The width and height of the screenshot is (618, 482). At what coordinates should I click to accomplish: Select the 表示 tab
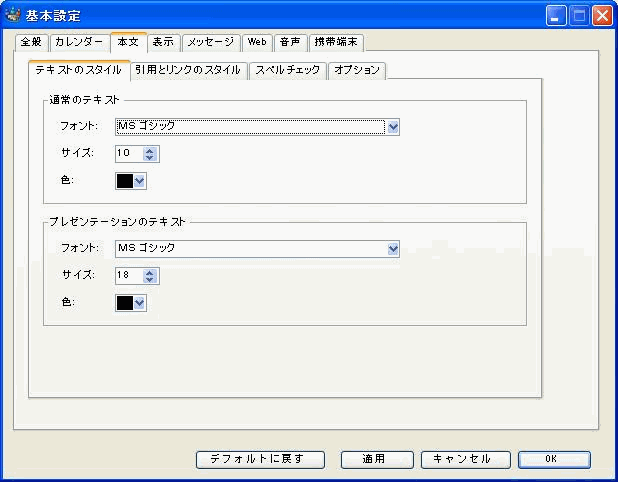pos(163,42)
